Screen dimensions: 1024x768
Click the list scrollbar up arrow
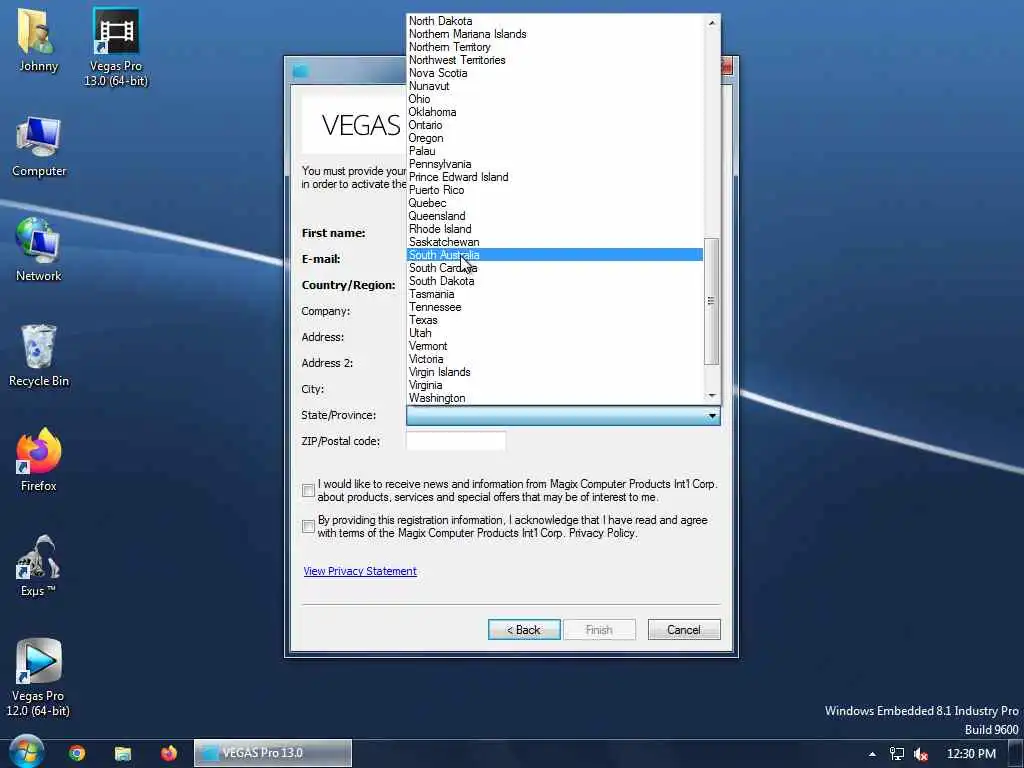click(x=712, y=23)
